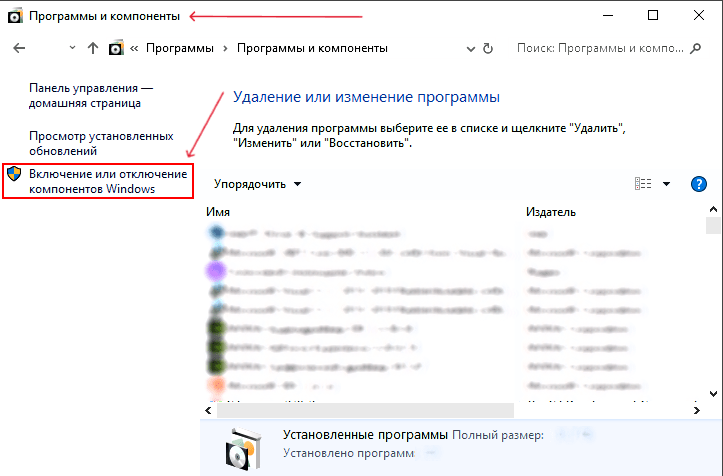Go back with the navigation arrow
The height and width of the screenshot is (476, 723).
tap(19, 48)
